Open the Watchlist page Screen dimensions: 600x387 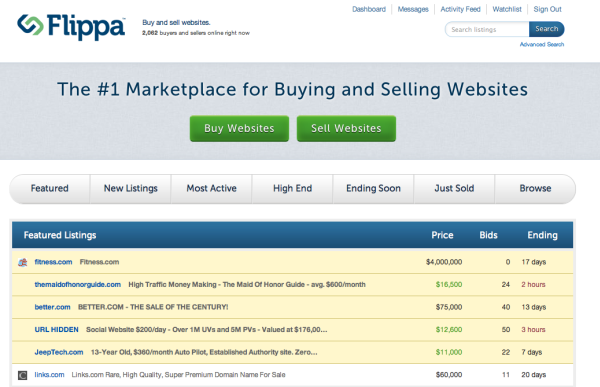point(507,9)
